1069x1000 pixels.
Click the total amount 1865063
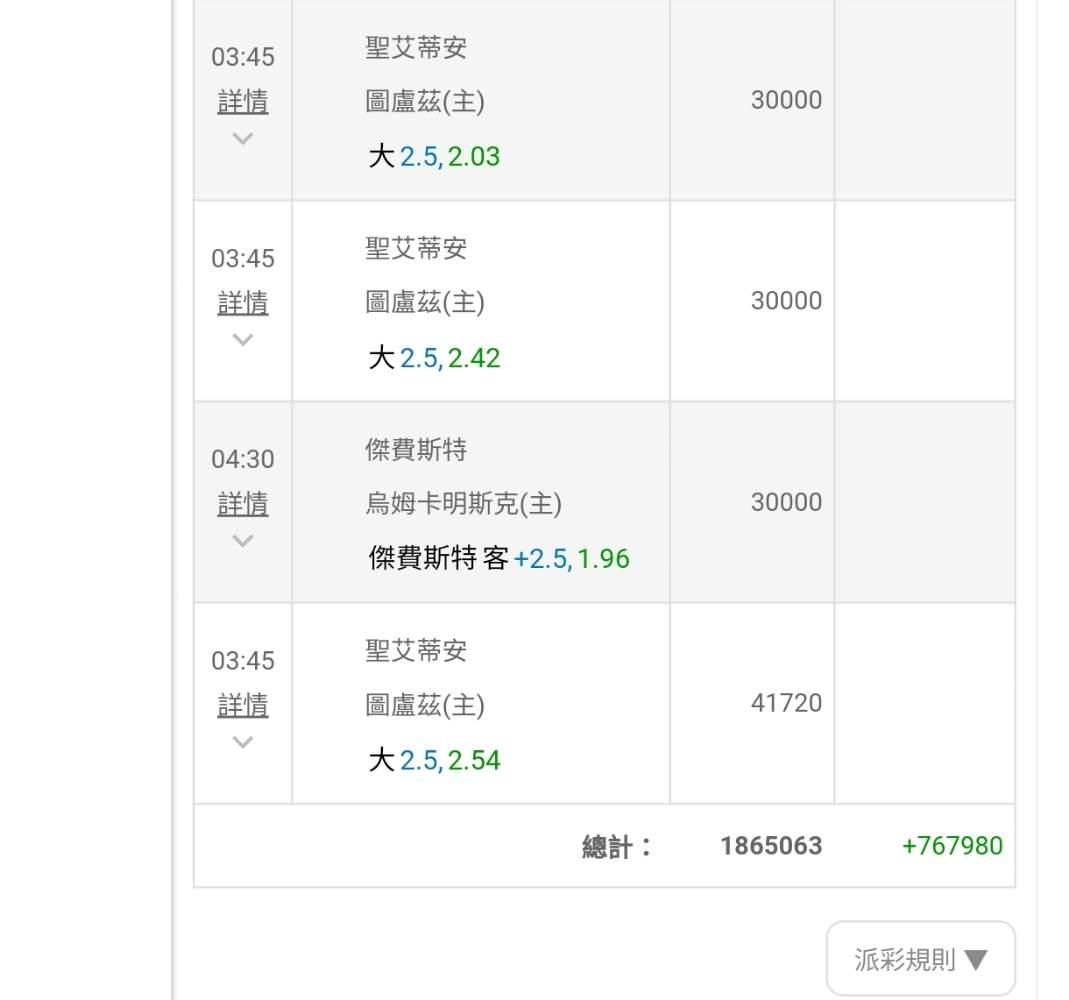coord(770,846)
